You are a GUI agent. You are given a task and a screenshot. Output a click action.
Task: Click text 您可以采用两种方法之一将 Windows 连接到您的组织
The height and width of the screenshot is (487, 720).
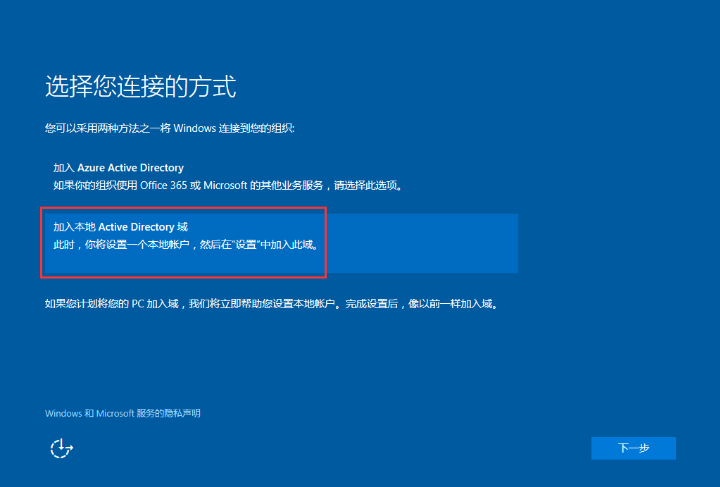coord(169,128)
